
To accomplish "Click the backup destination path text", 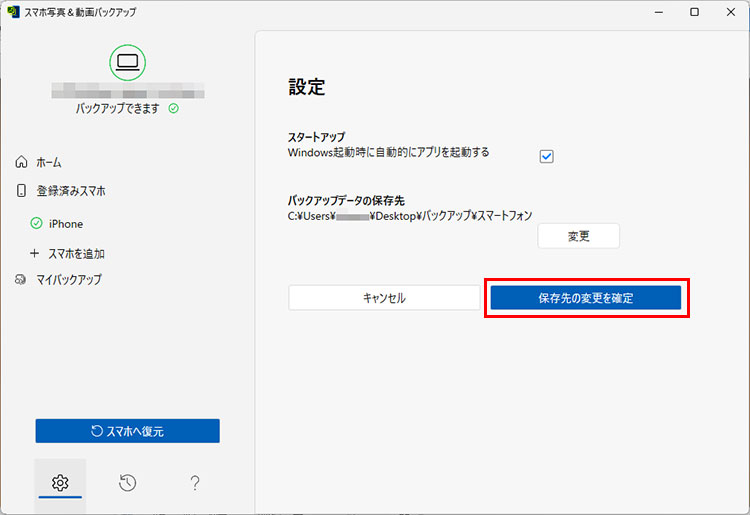I will [x=410, y=215].
